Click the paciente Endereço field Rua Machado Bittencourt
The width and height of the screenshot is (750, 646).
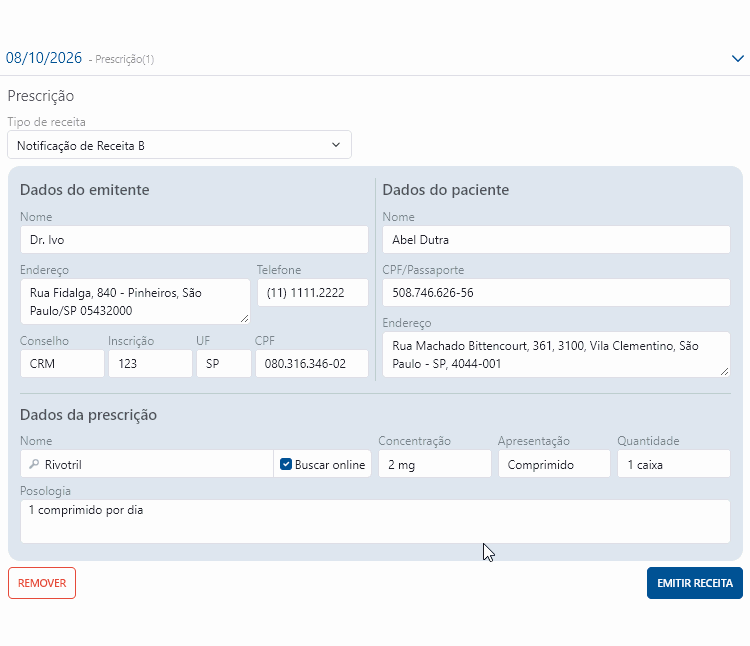[556, 355]
